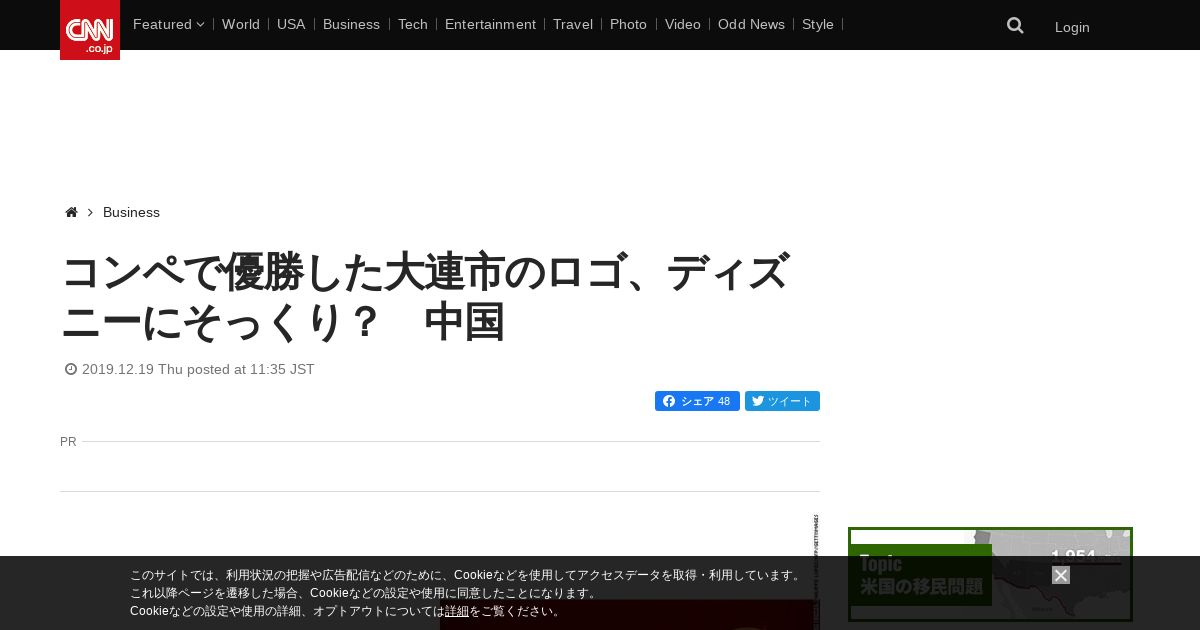Open the USA section
The height and width of the screenshot is (630, 1200).
click(x=291, y=24)
